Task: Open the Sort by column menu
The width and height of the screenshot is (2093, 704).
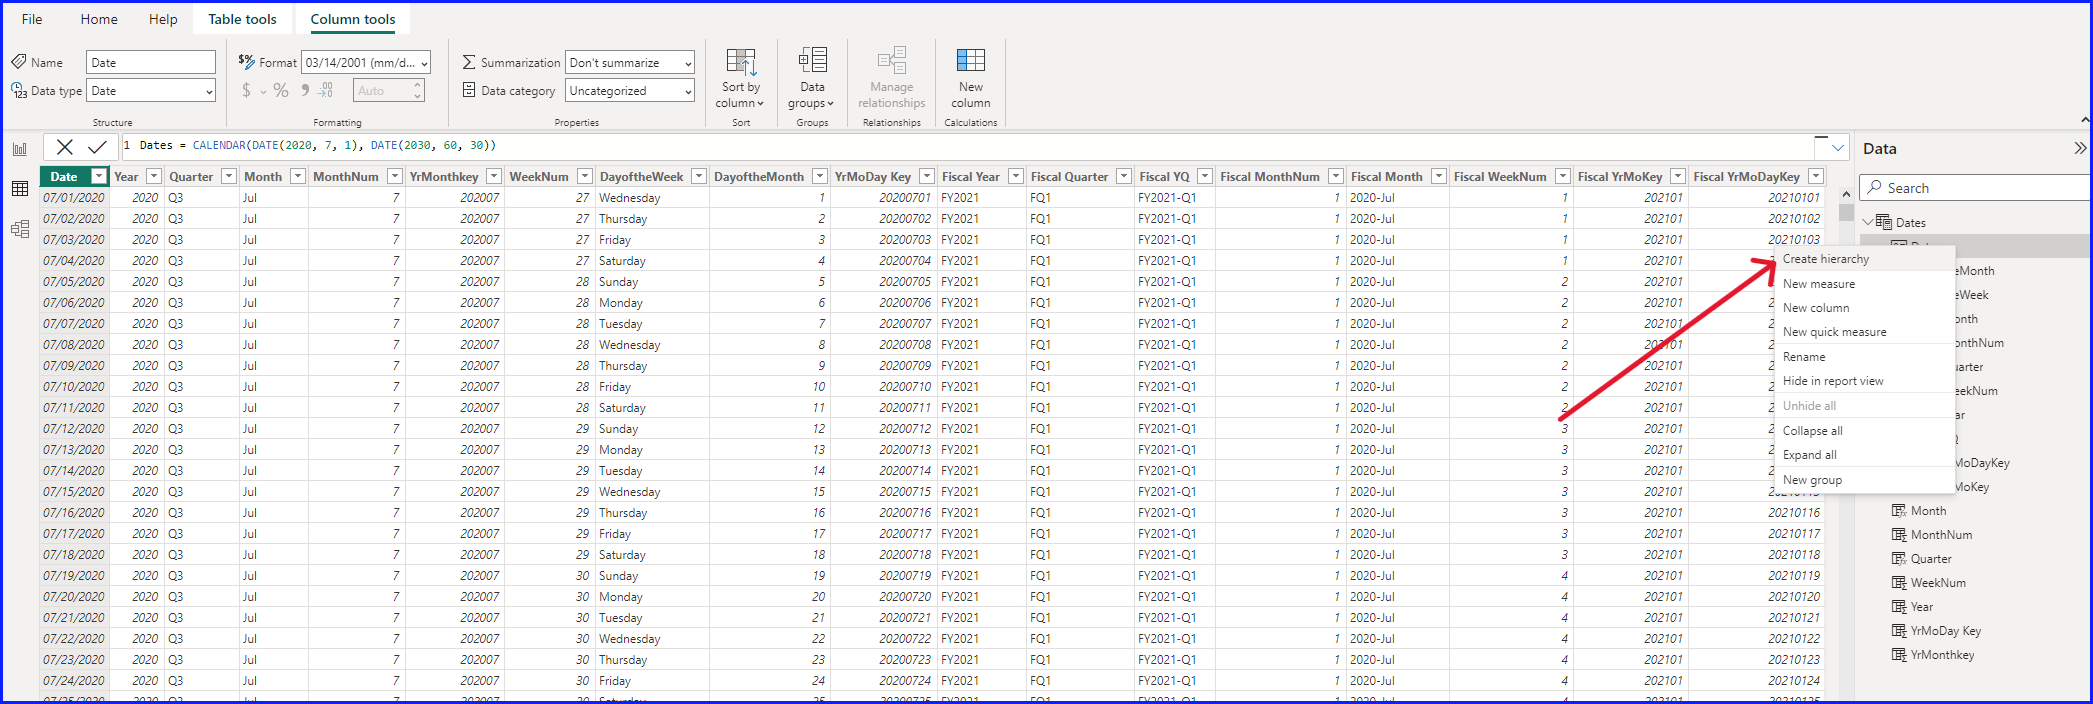Action: tap(740, 79)
